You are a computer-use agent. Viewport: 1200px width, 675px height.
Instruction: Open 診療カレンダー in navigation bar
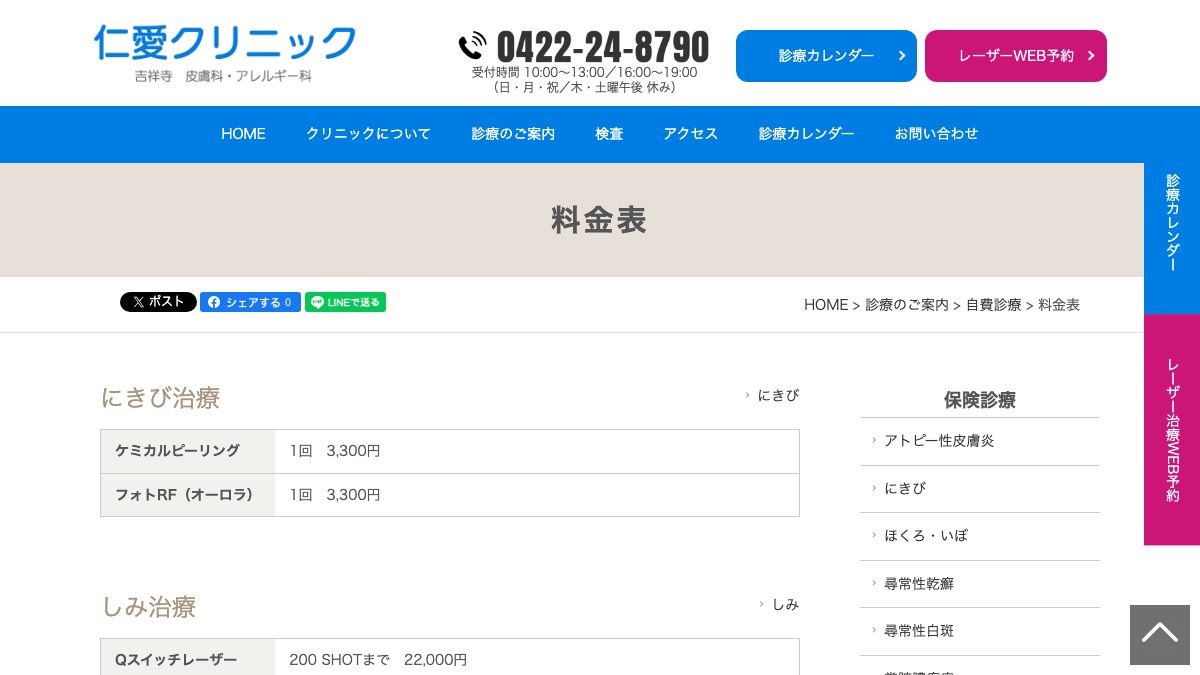point(806,134)
